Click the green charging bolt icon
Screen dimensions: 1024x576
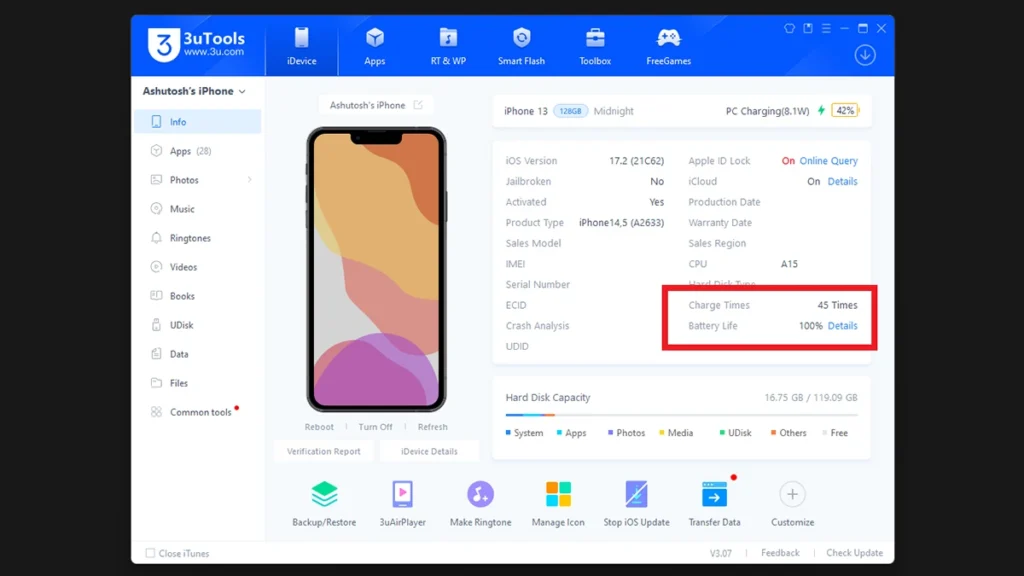coord(822,110)
